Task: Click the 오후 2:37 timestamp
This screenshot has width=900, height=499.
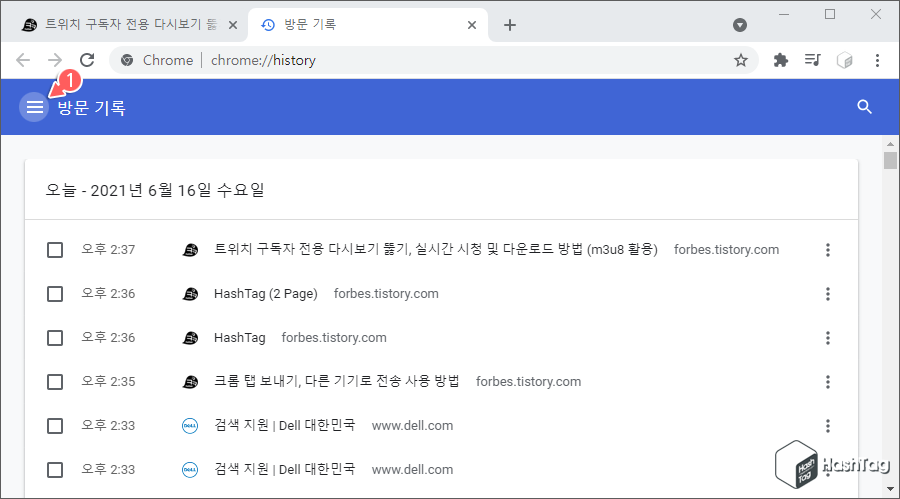Action: coord(108,249)
